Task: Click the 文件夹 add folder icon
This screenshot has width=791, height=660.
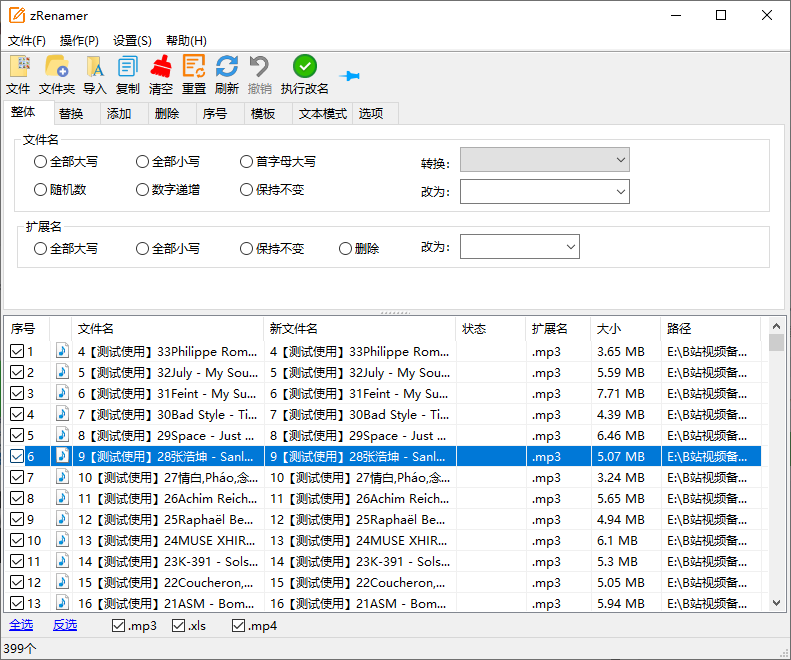Action: coord(57,67)
